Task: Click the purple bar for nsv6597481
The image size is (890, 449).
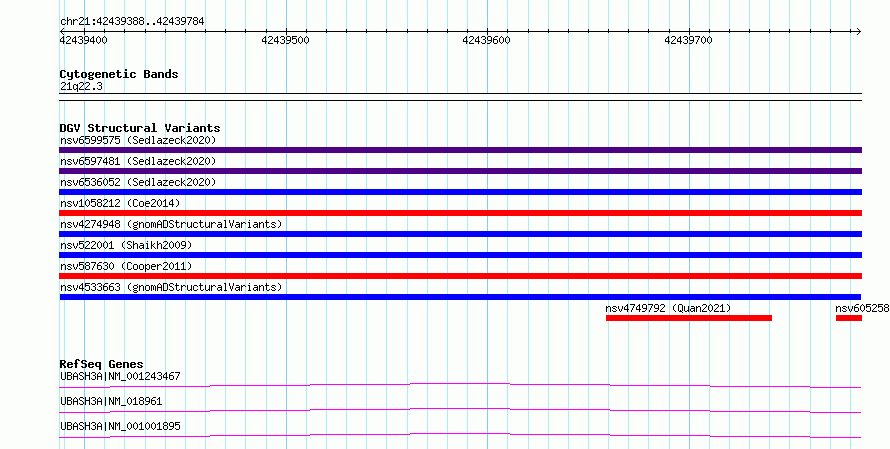Action: [x=460, y=171]
